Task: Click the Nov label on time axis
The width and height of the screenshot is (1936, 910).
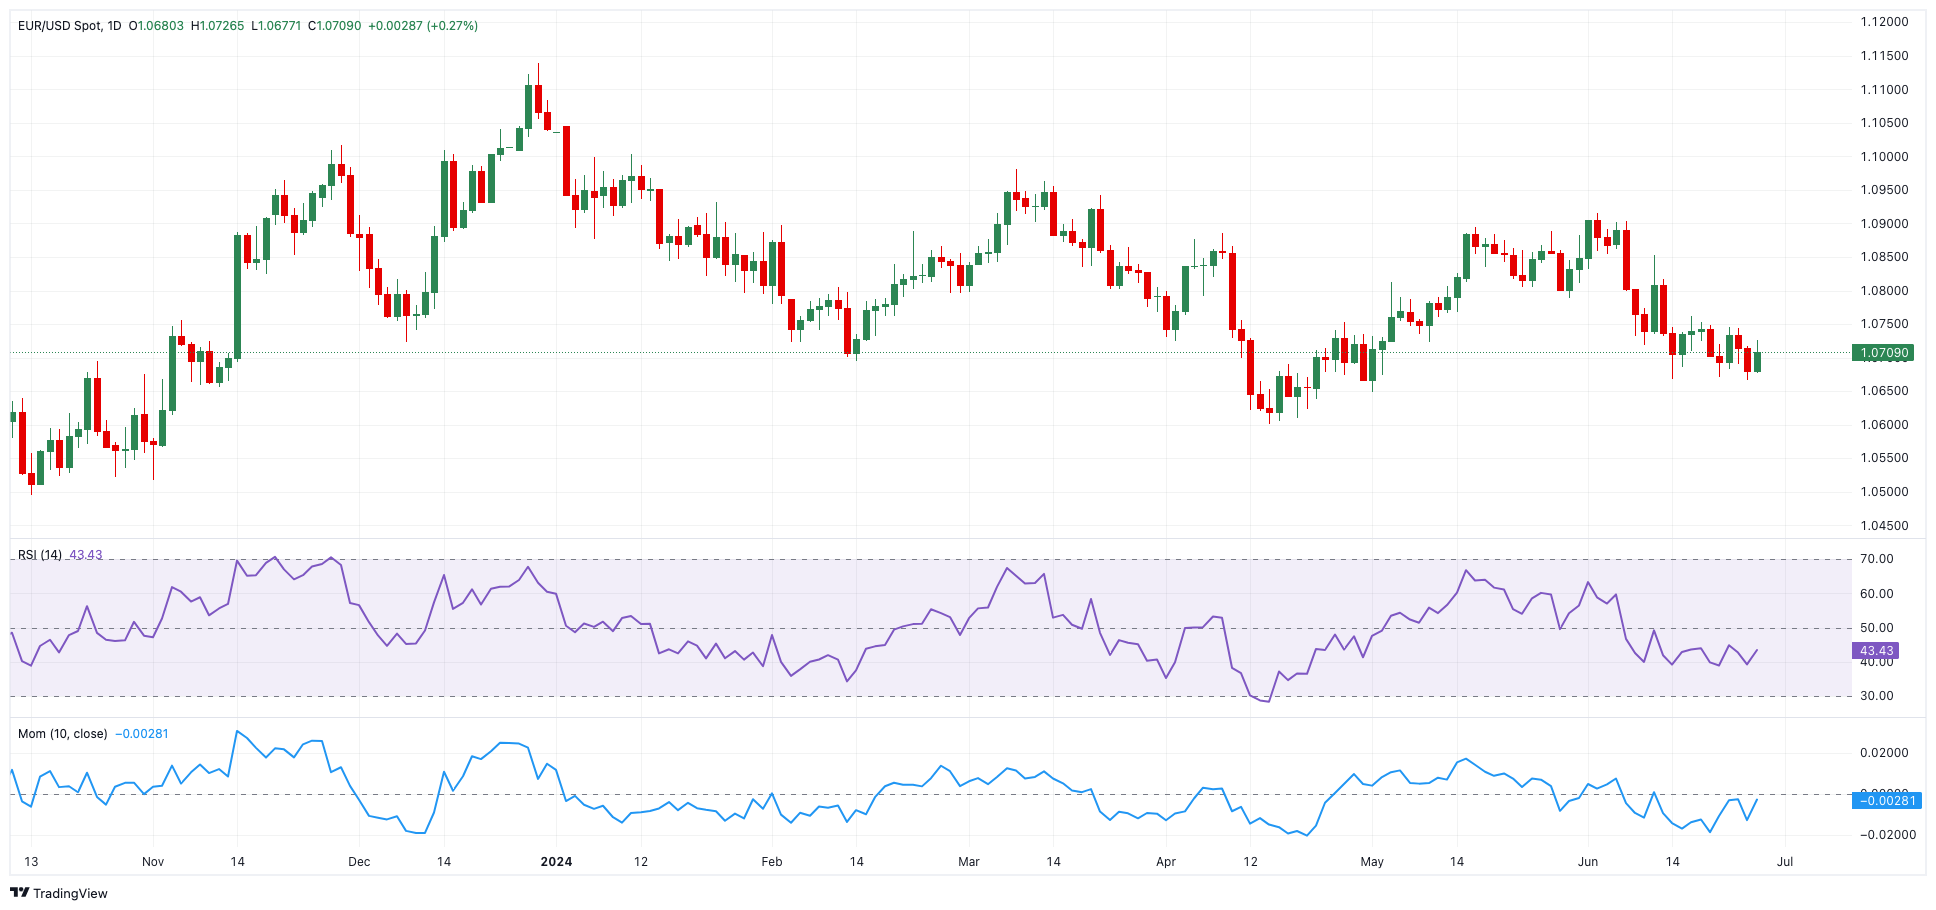Action: [x=153, y=861]
